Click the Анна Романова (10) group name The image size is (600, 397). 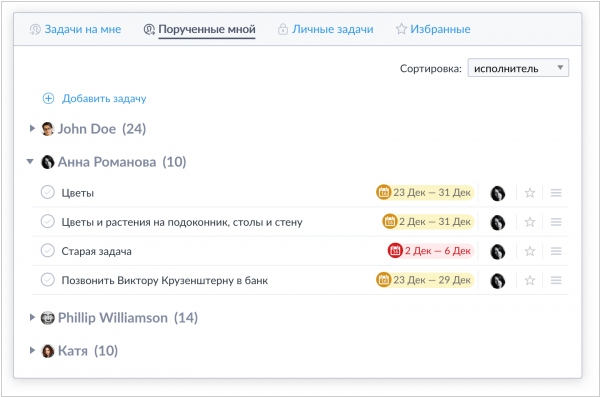(122, 162)
